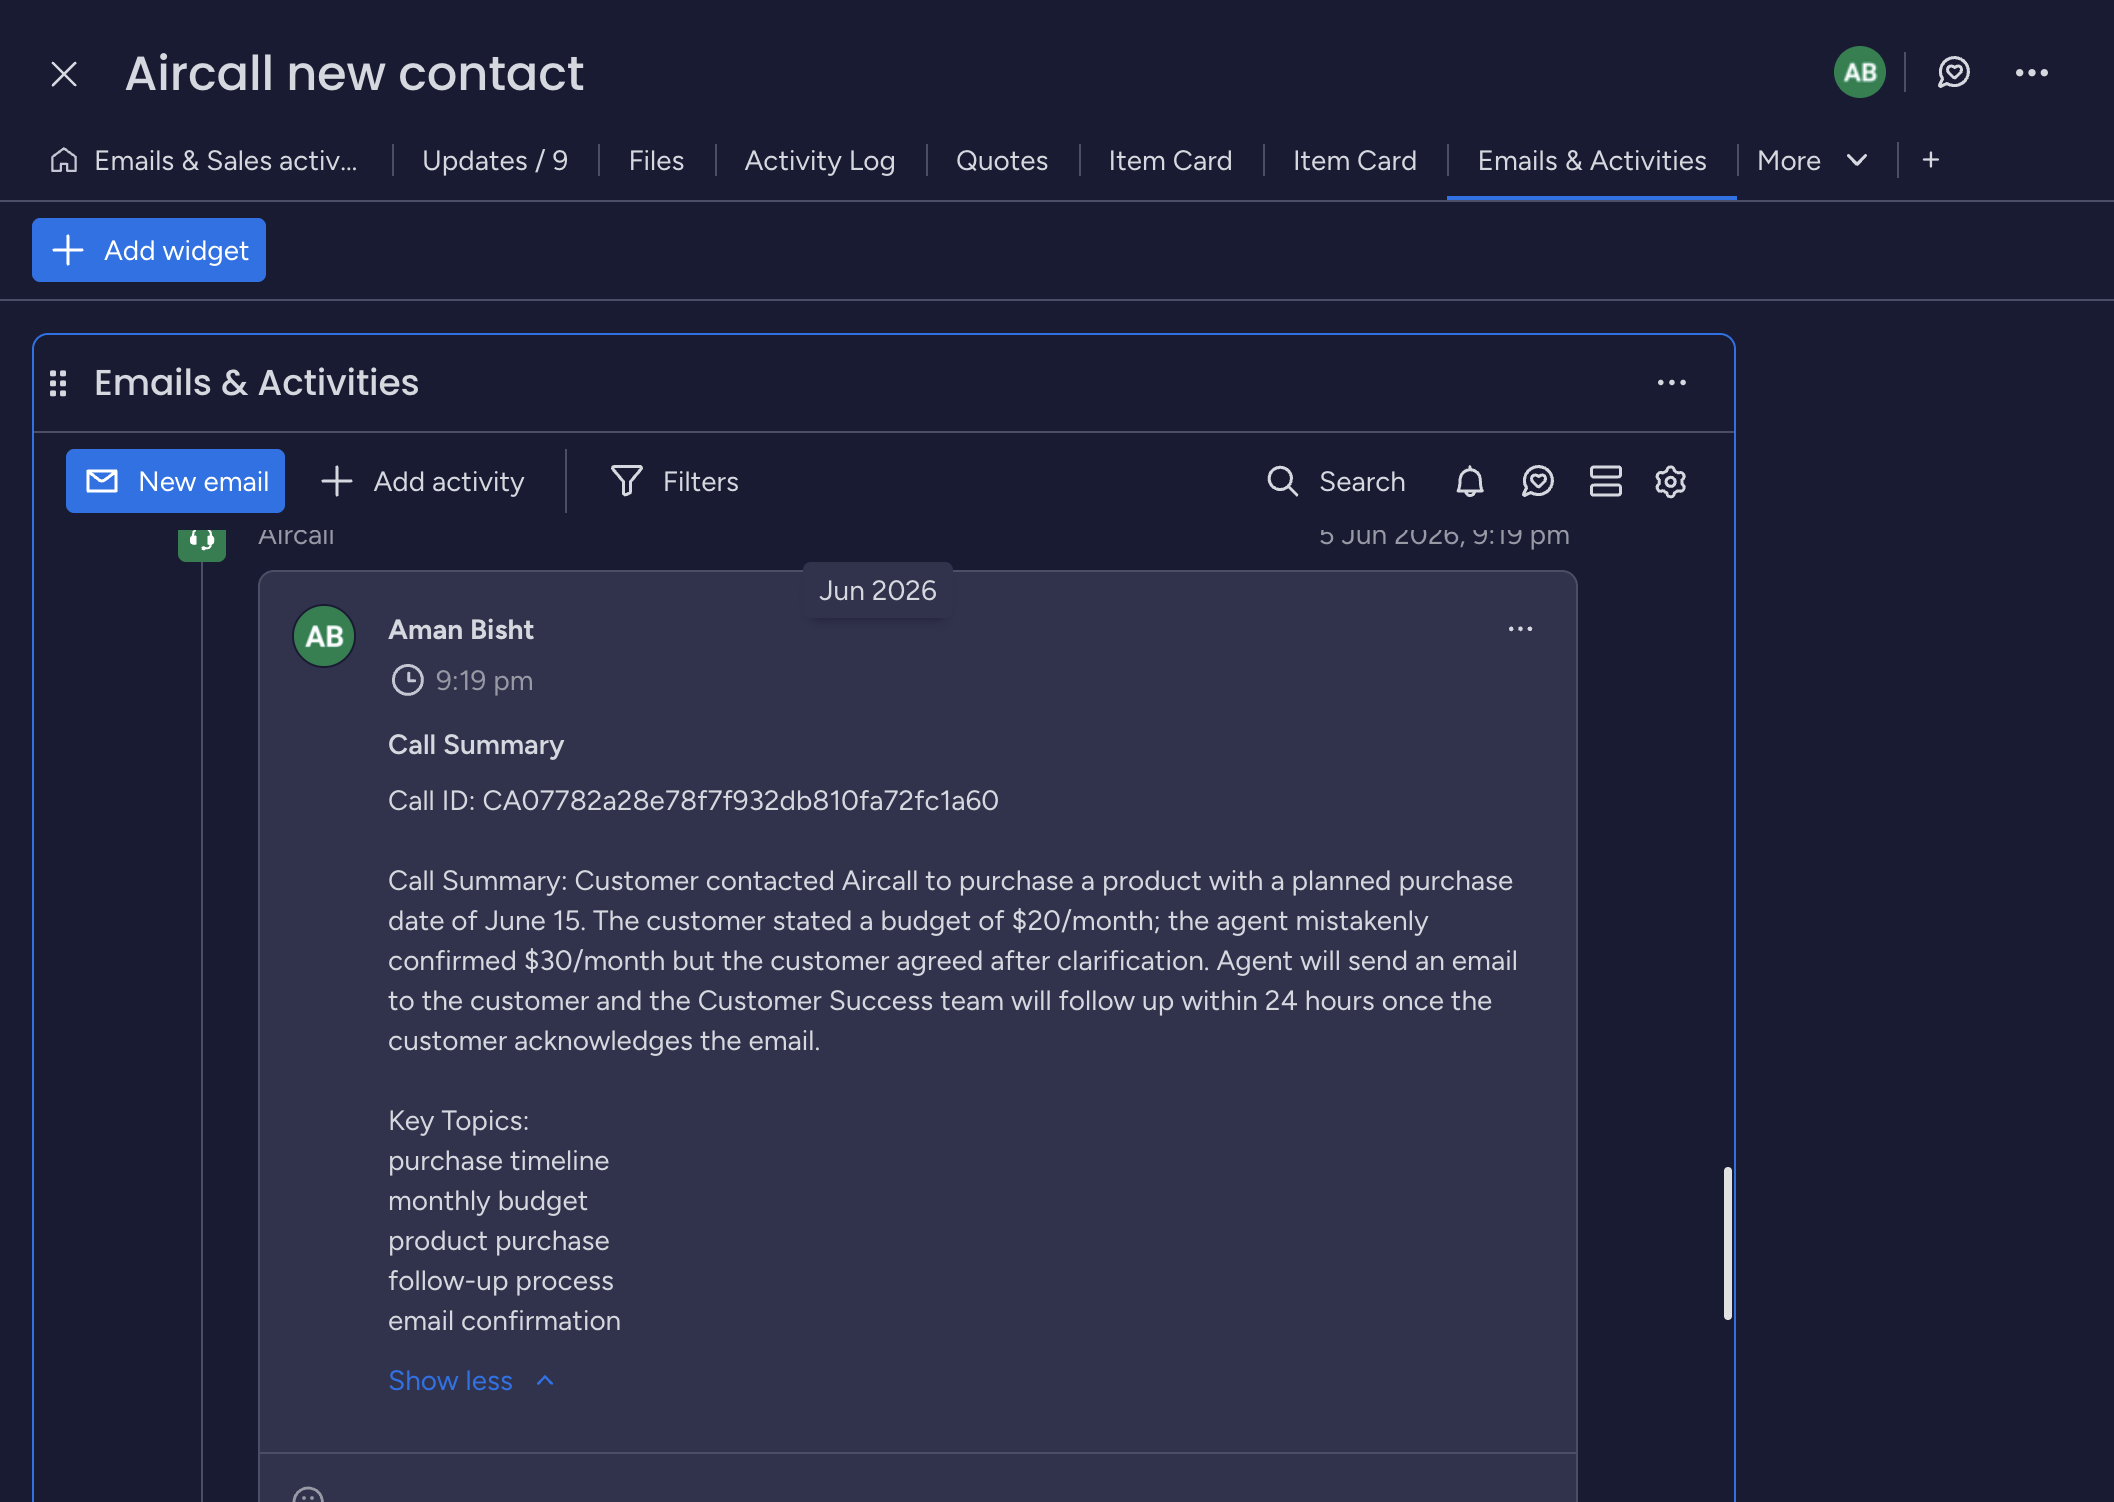Switch to the Activity Log tab
Image resolution: width=2114 pixels, height=1502 pixels.
[x=819, y=160]
